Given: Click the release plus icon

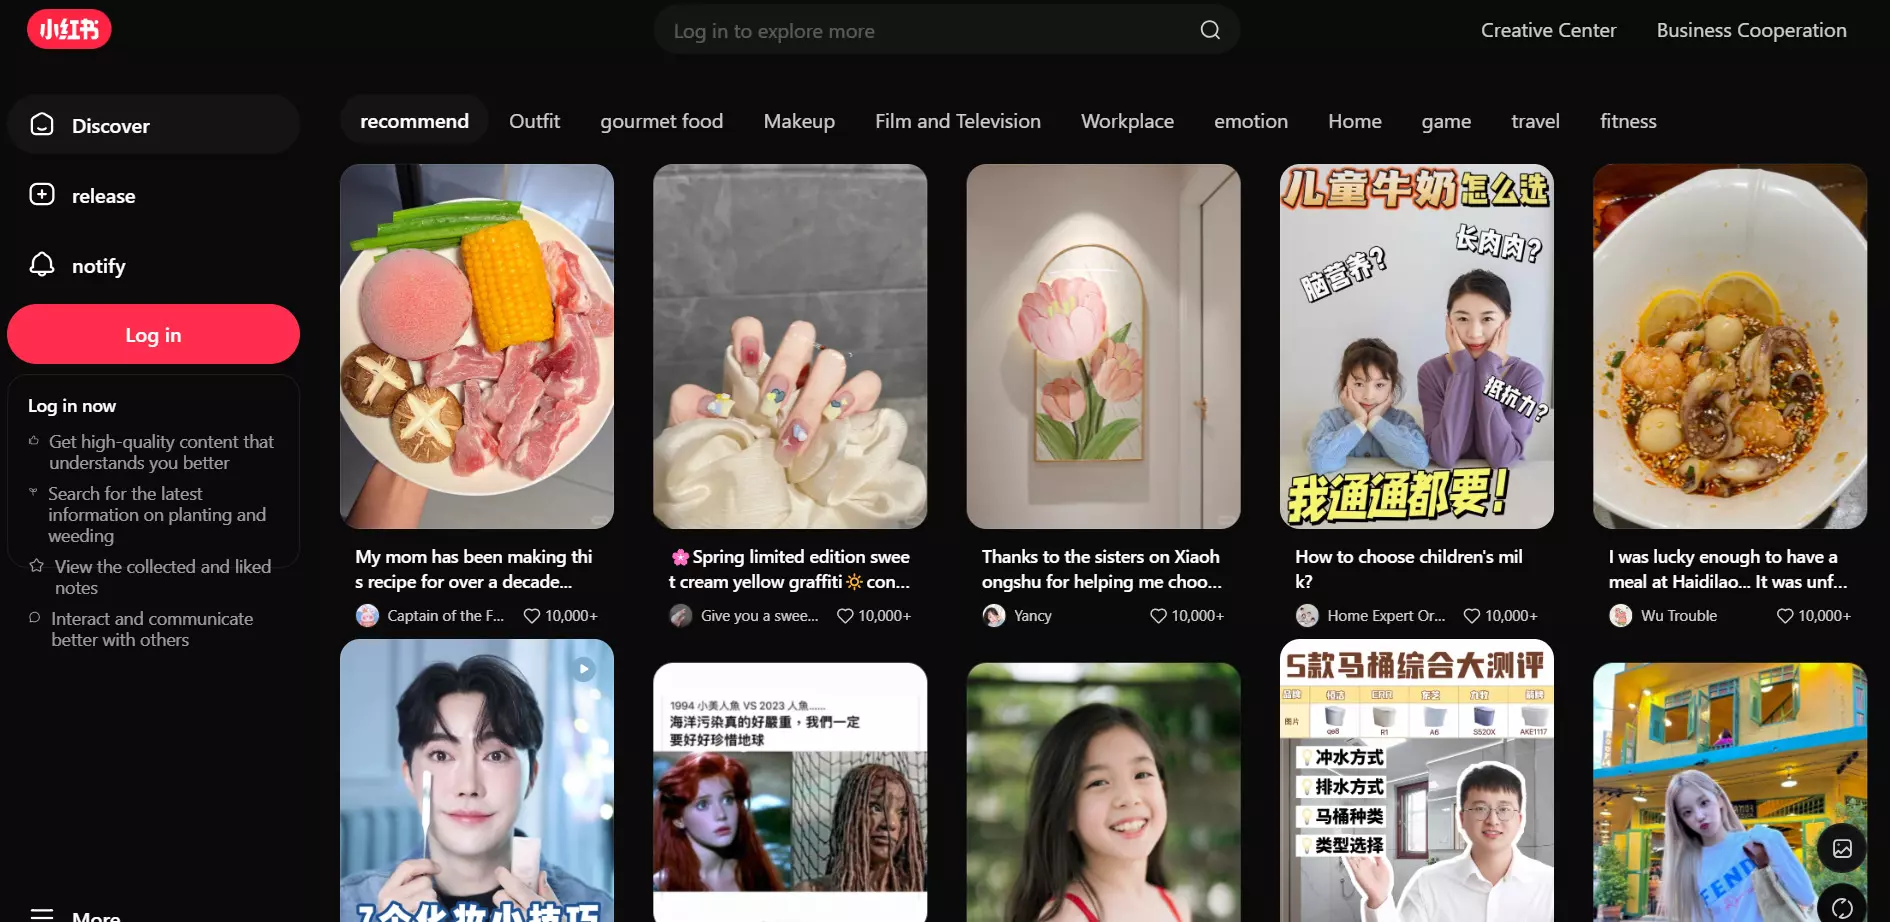Looking at the screenshot, I should point(42,195).
